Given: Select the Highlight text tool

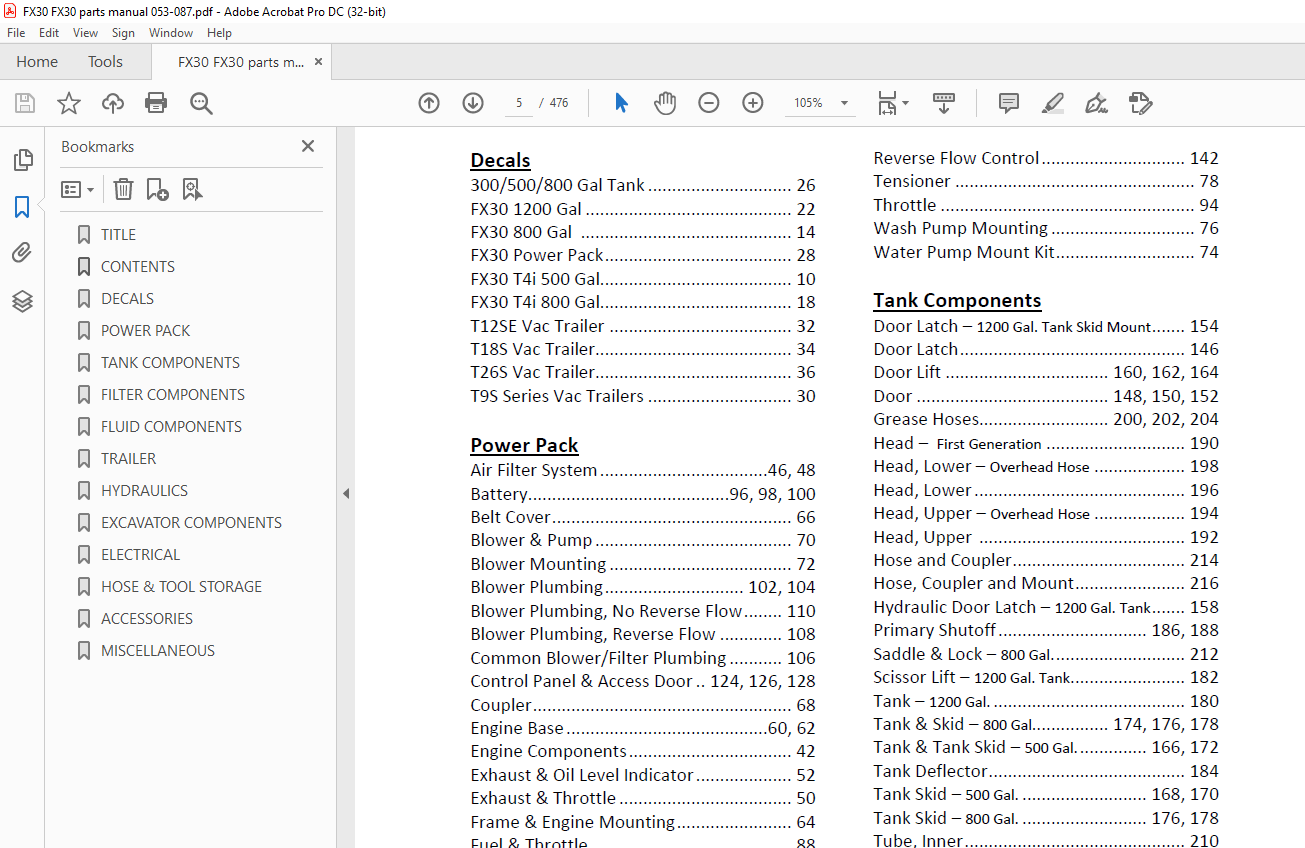Looking at the screenshot, I should (x=1052, y=103).
